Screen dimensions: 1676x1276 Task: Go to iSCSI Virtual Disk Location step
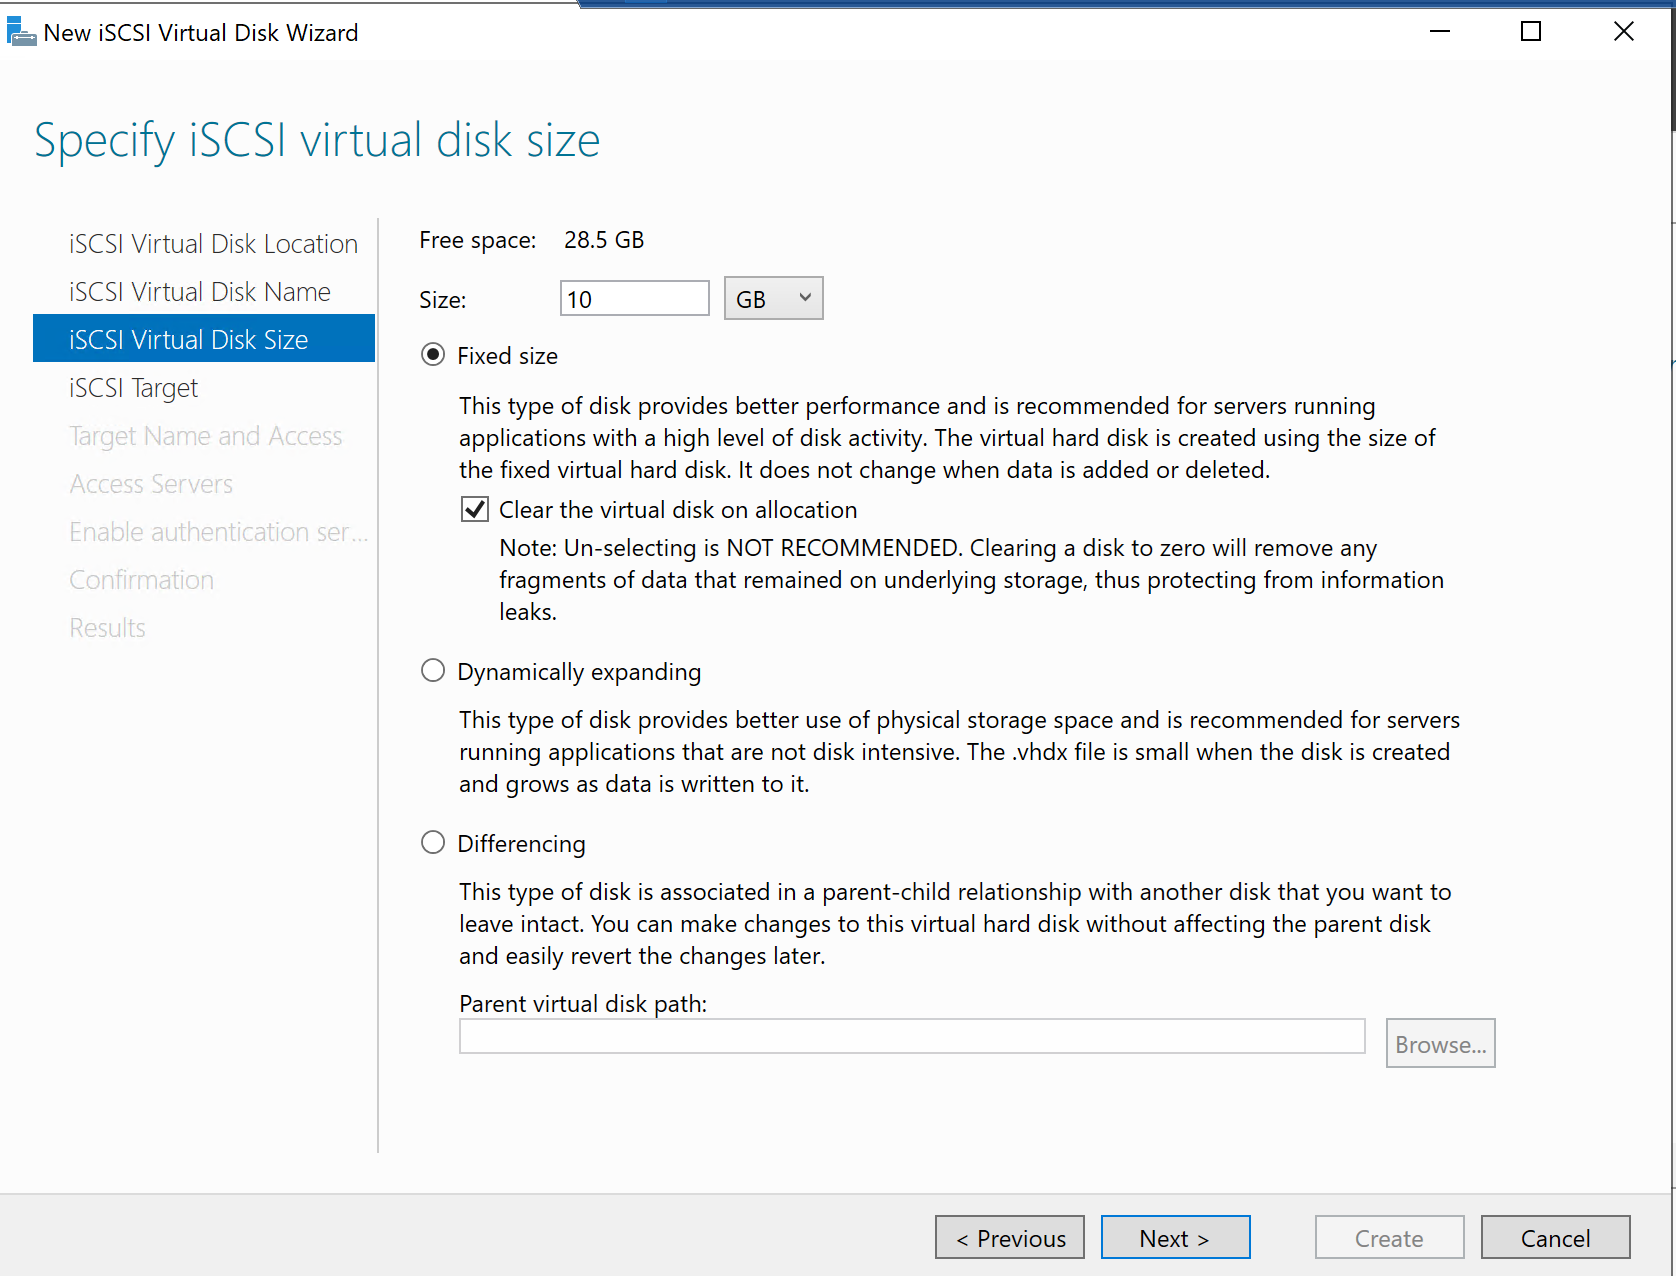pos(213,244)
